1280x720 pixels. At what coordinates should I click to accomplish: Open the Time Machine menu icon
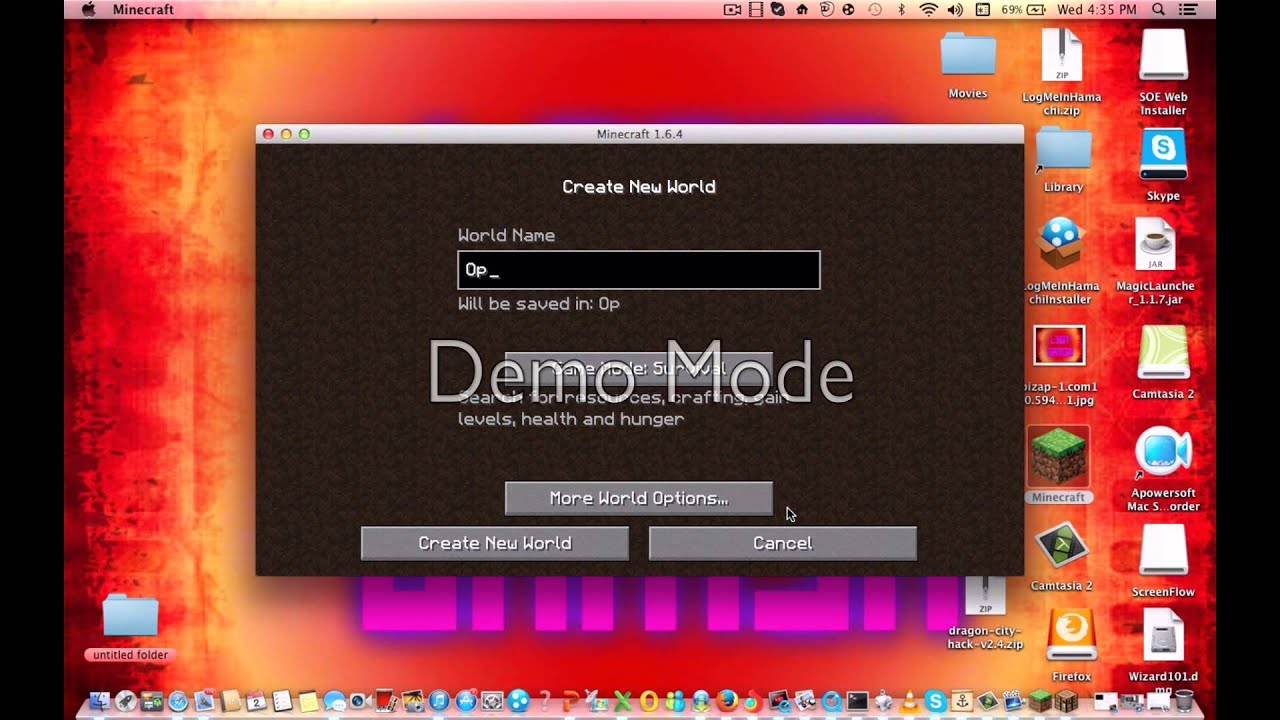pyautogui.click(x=875, y=9)
